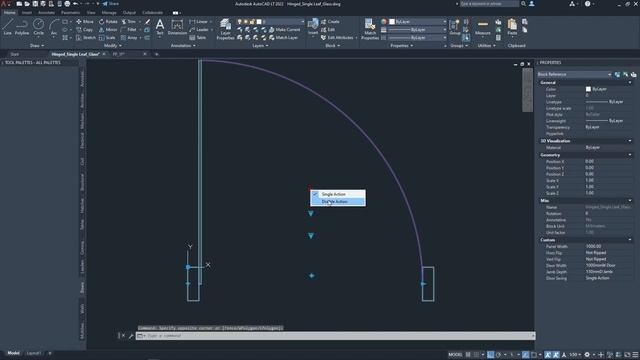Open the Insert ribbon tab
This screenshot has width=640, height=360.
27,13
